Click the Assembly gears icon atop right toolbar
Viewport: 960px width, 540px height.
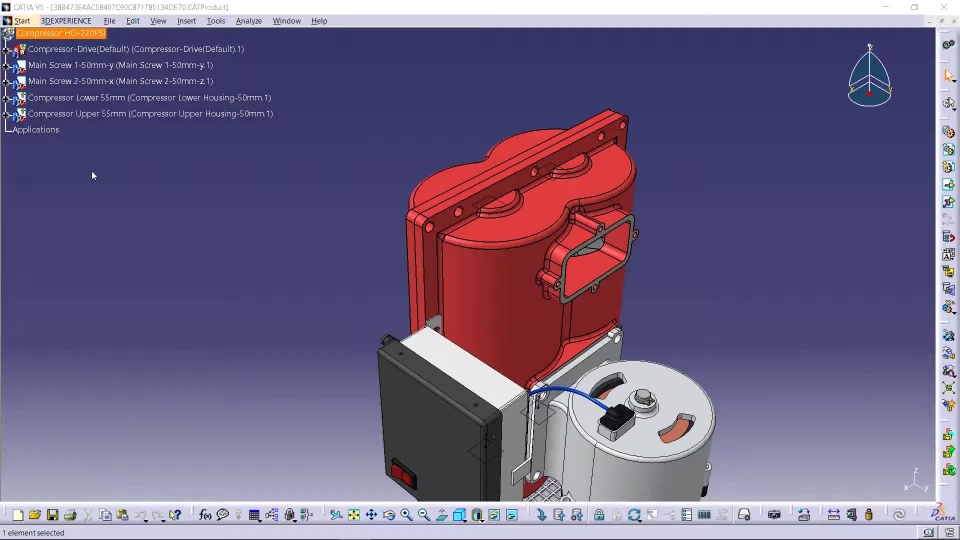(x=949, y=45)
